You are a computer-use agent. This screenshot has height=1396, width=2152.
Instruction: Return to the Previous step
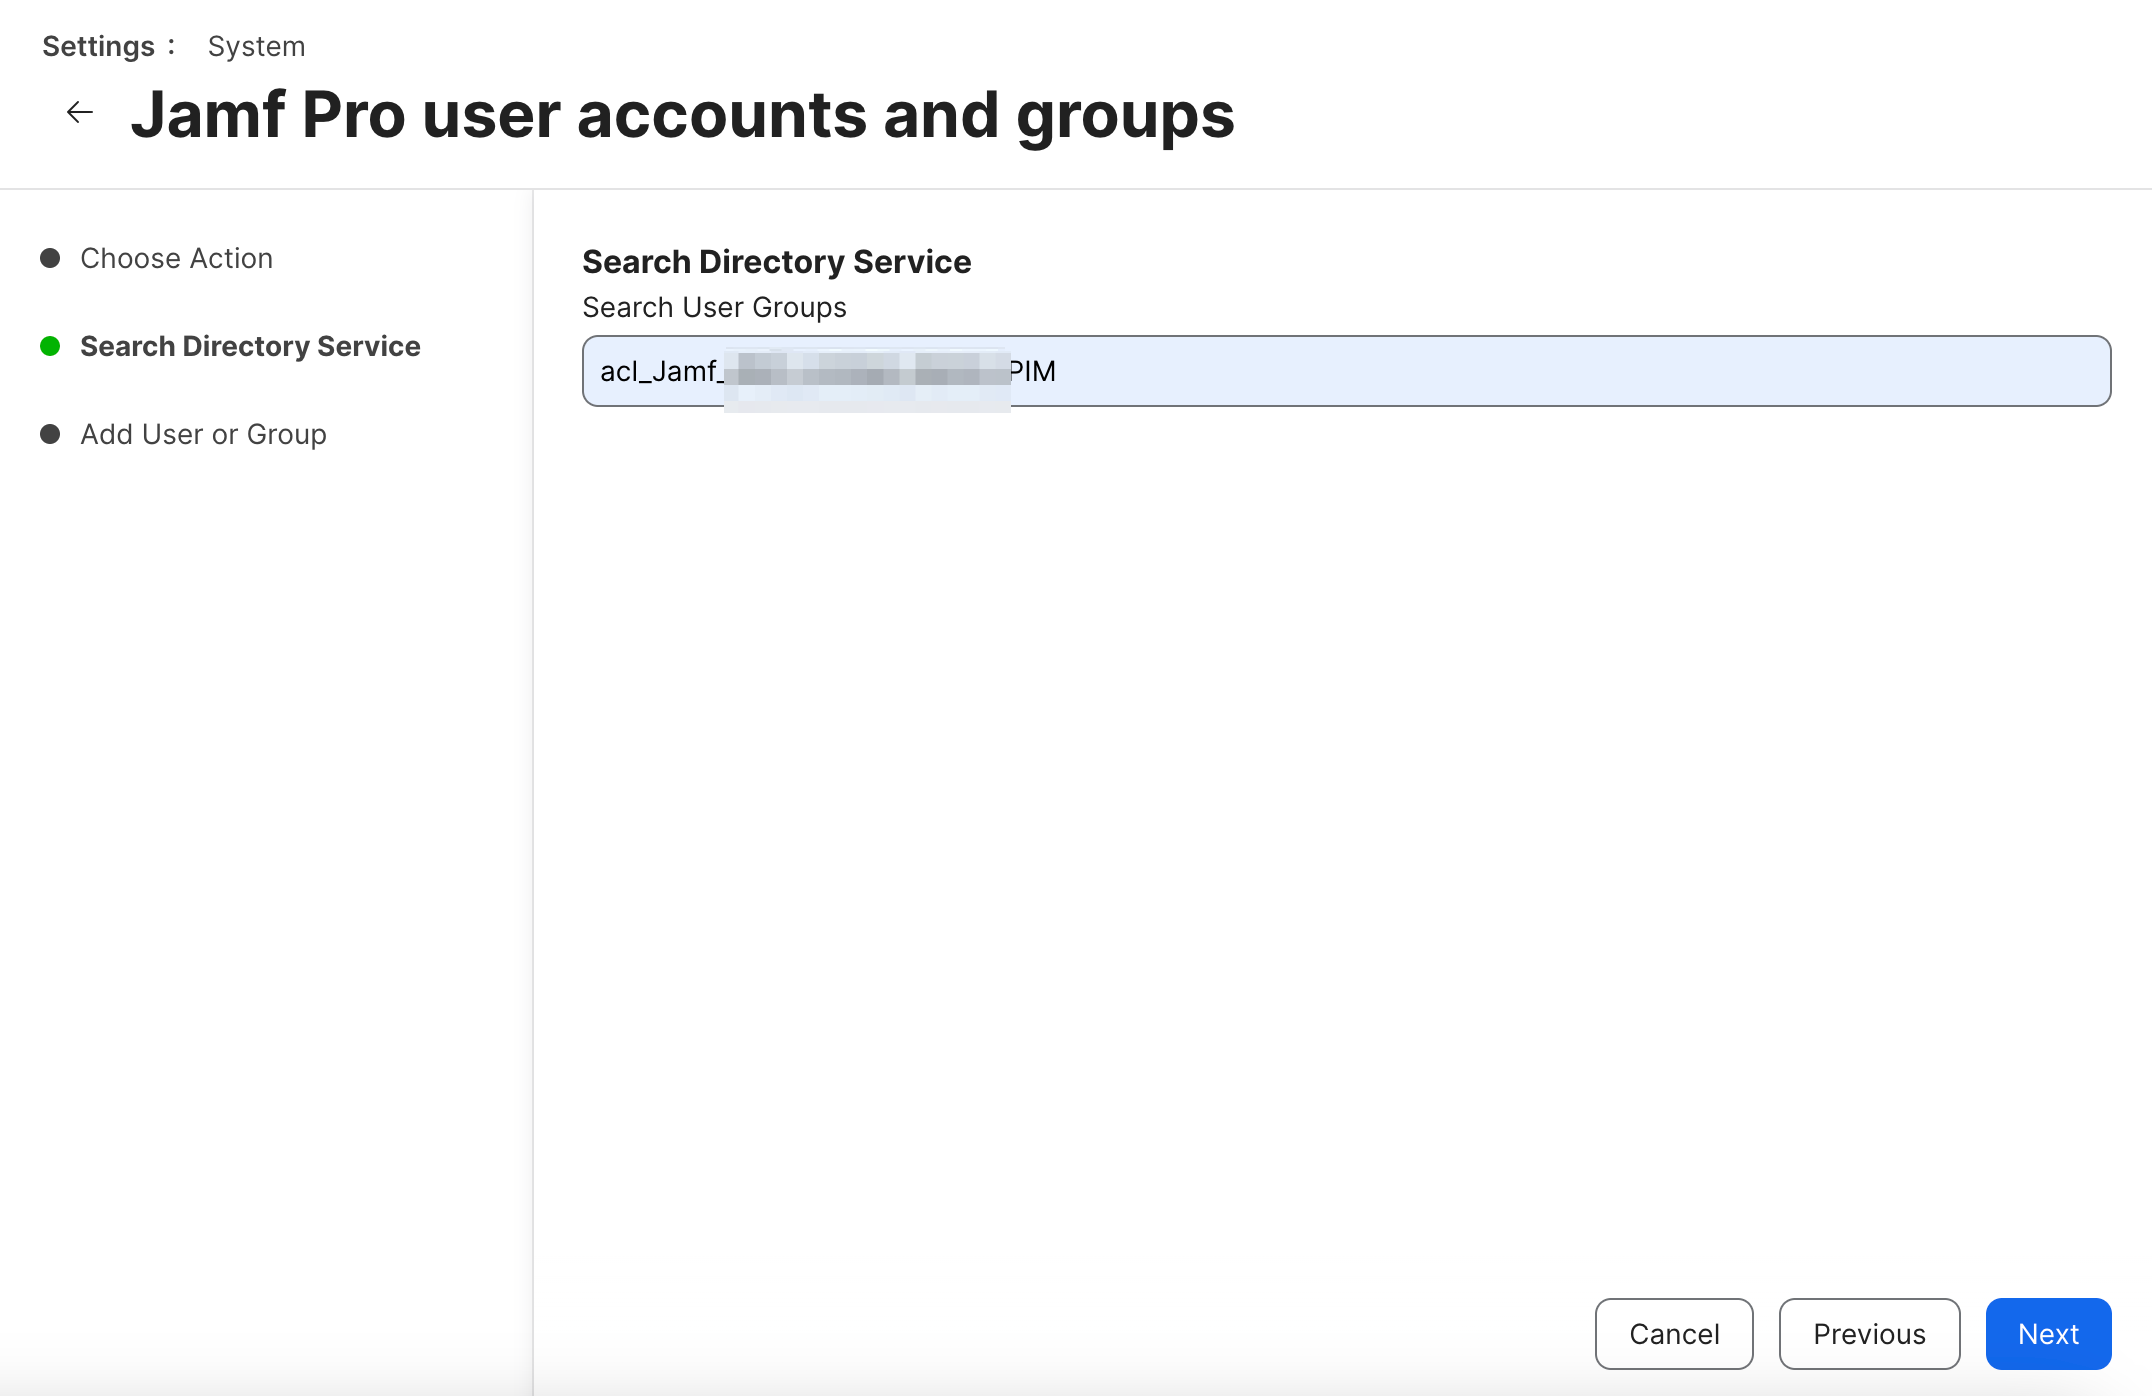[1869, 1334]
